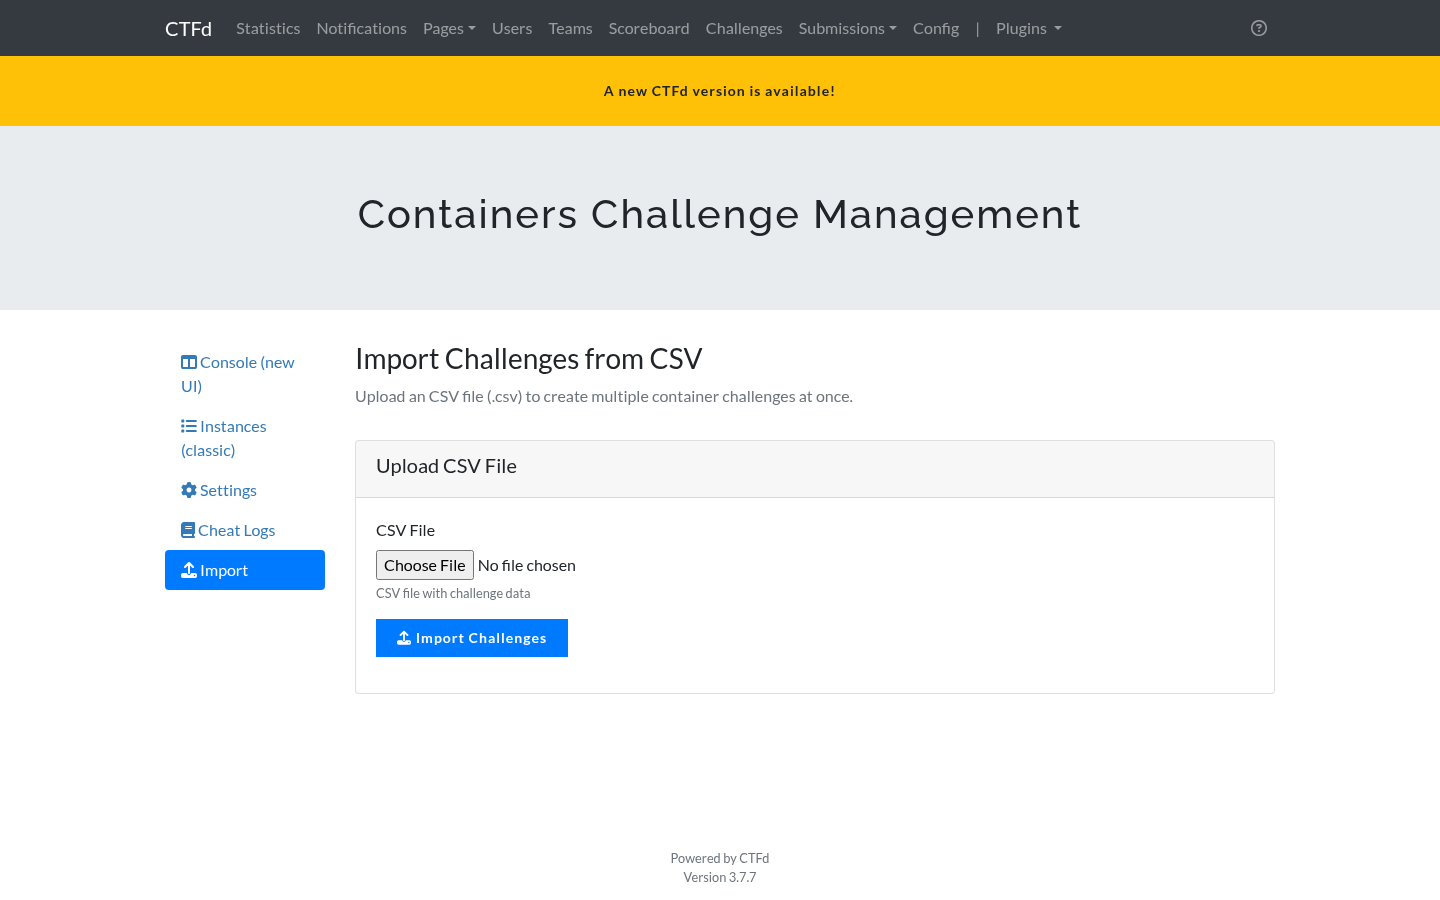Click the 'Upload CSV File' card header

coord(815,469)
